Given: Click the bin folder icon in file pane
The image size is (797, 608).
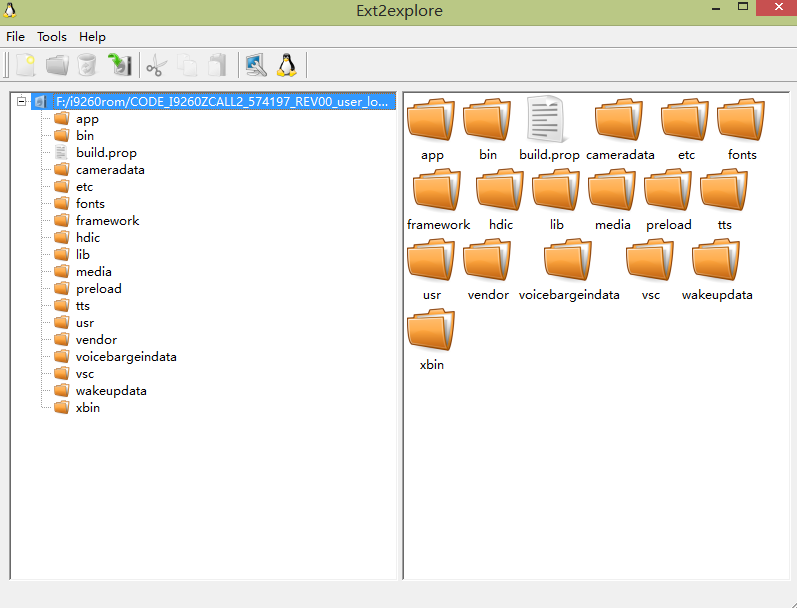Looking at the screenshot, I should click(487, 120).
